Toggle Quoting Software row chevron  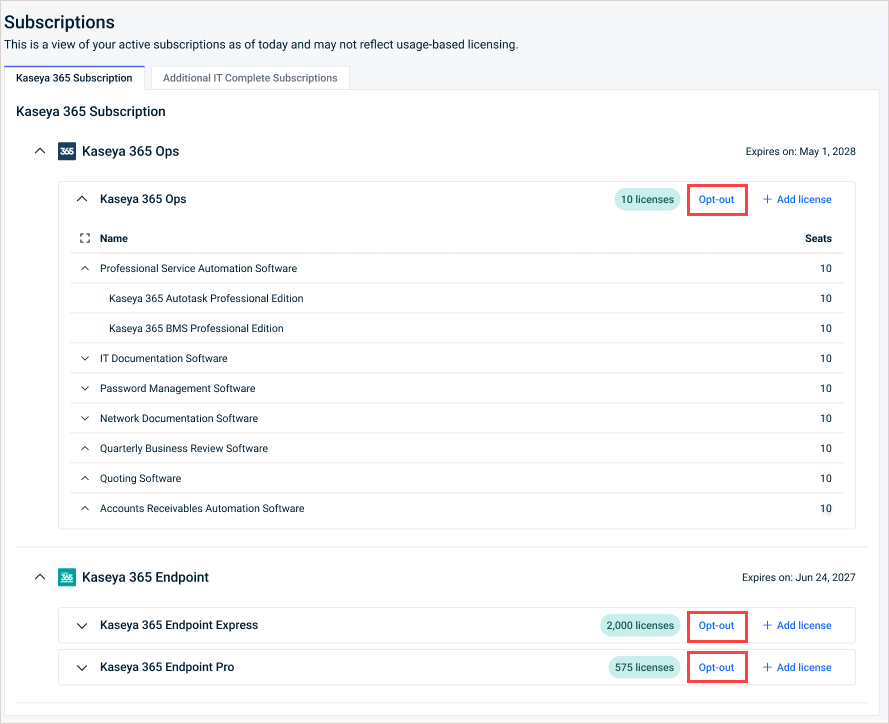click(x=85, y=479)
